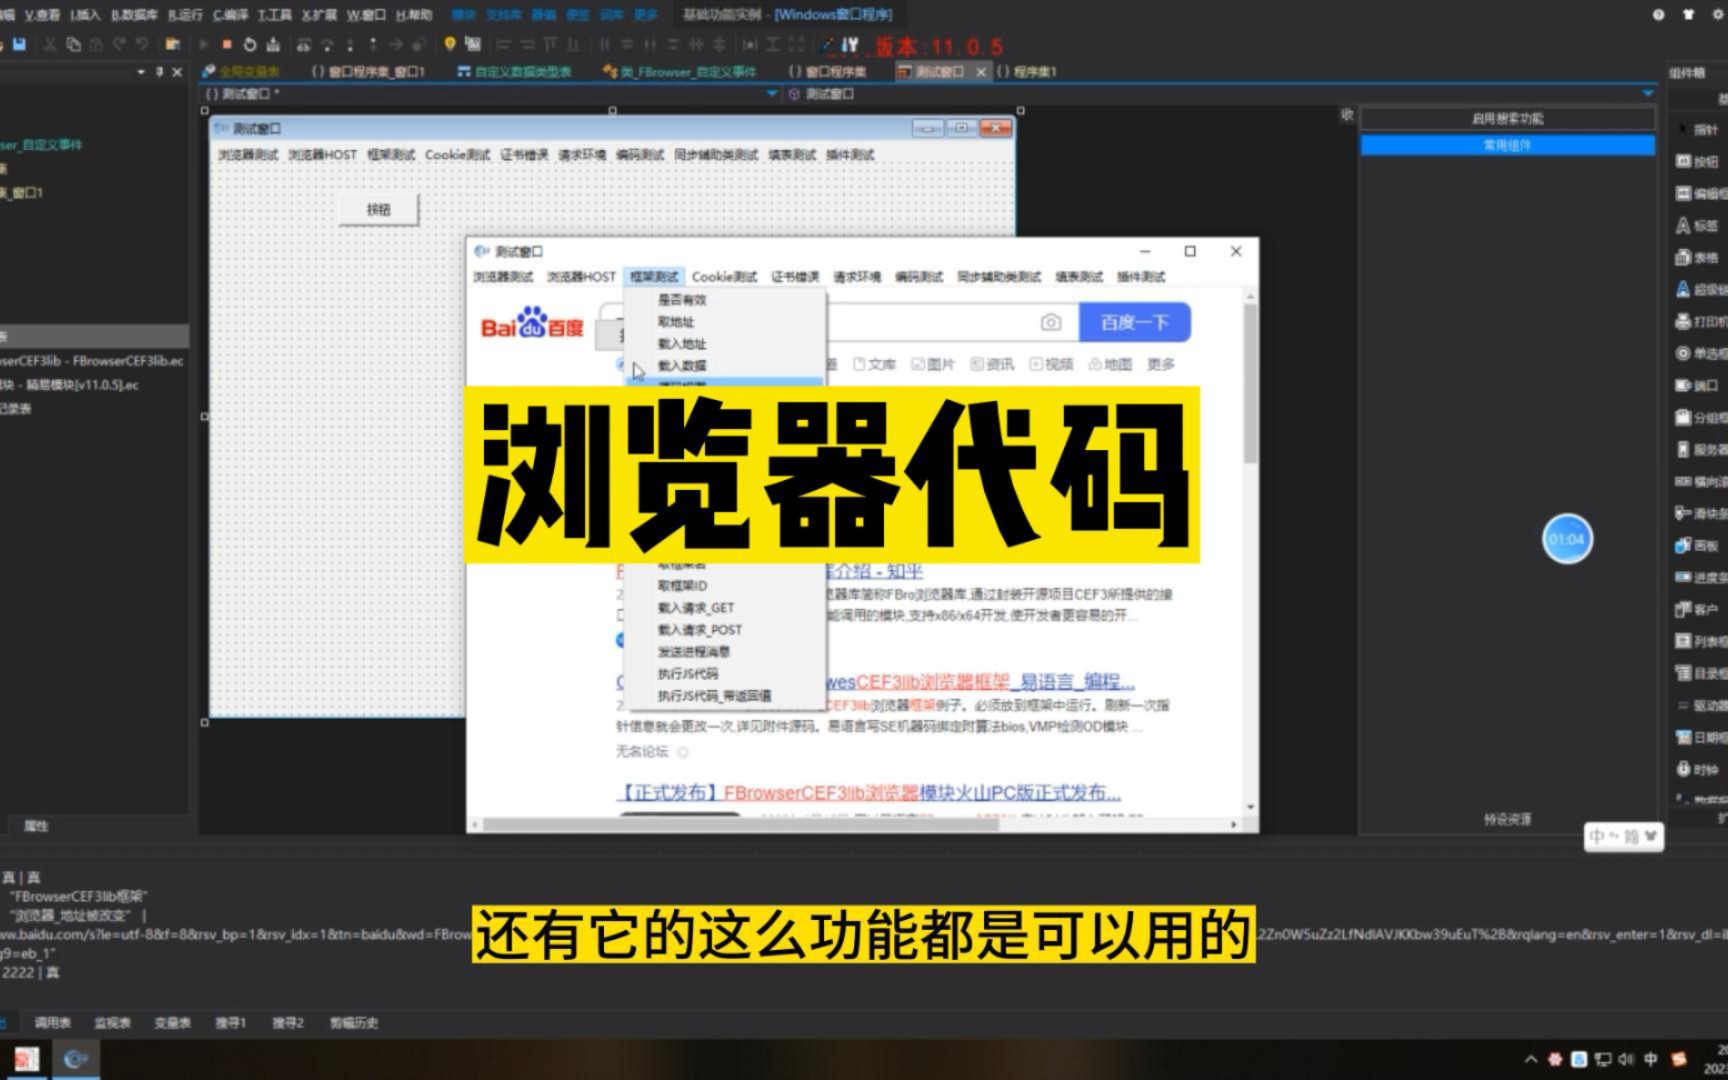This screenshot has width=1728, height=1080.
Task: Click the 启用搜索功能 button
Action: (x=1507, y=118)
